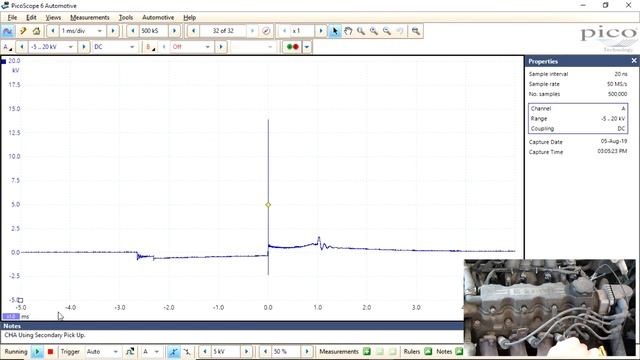The height and width of the screenshot is (360, 640).
Task: Decrease the 500 kS sample count
Action: click(x=133, y=31)
